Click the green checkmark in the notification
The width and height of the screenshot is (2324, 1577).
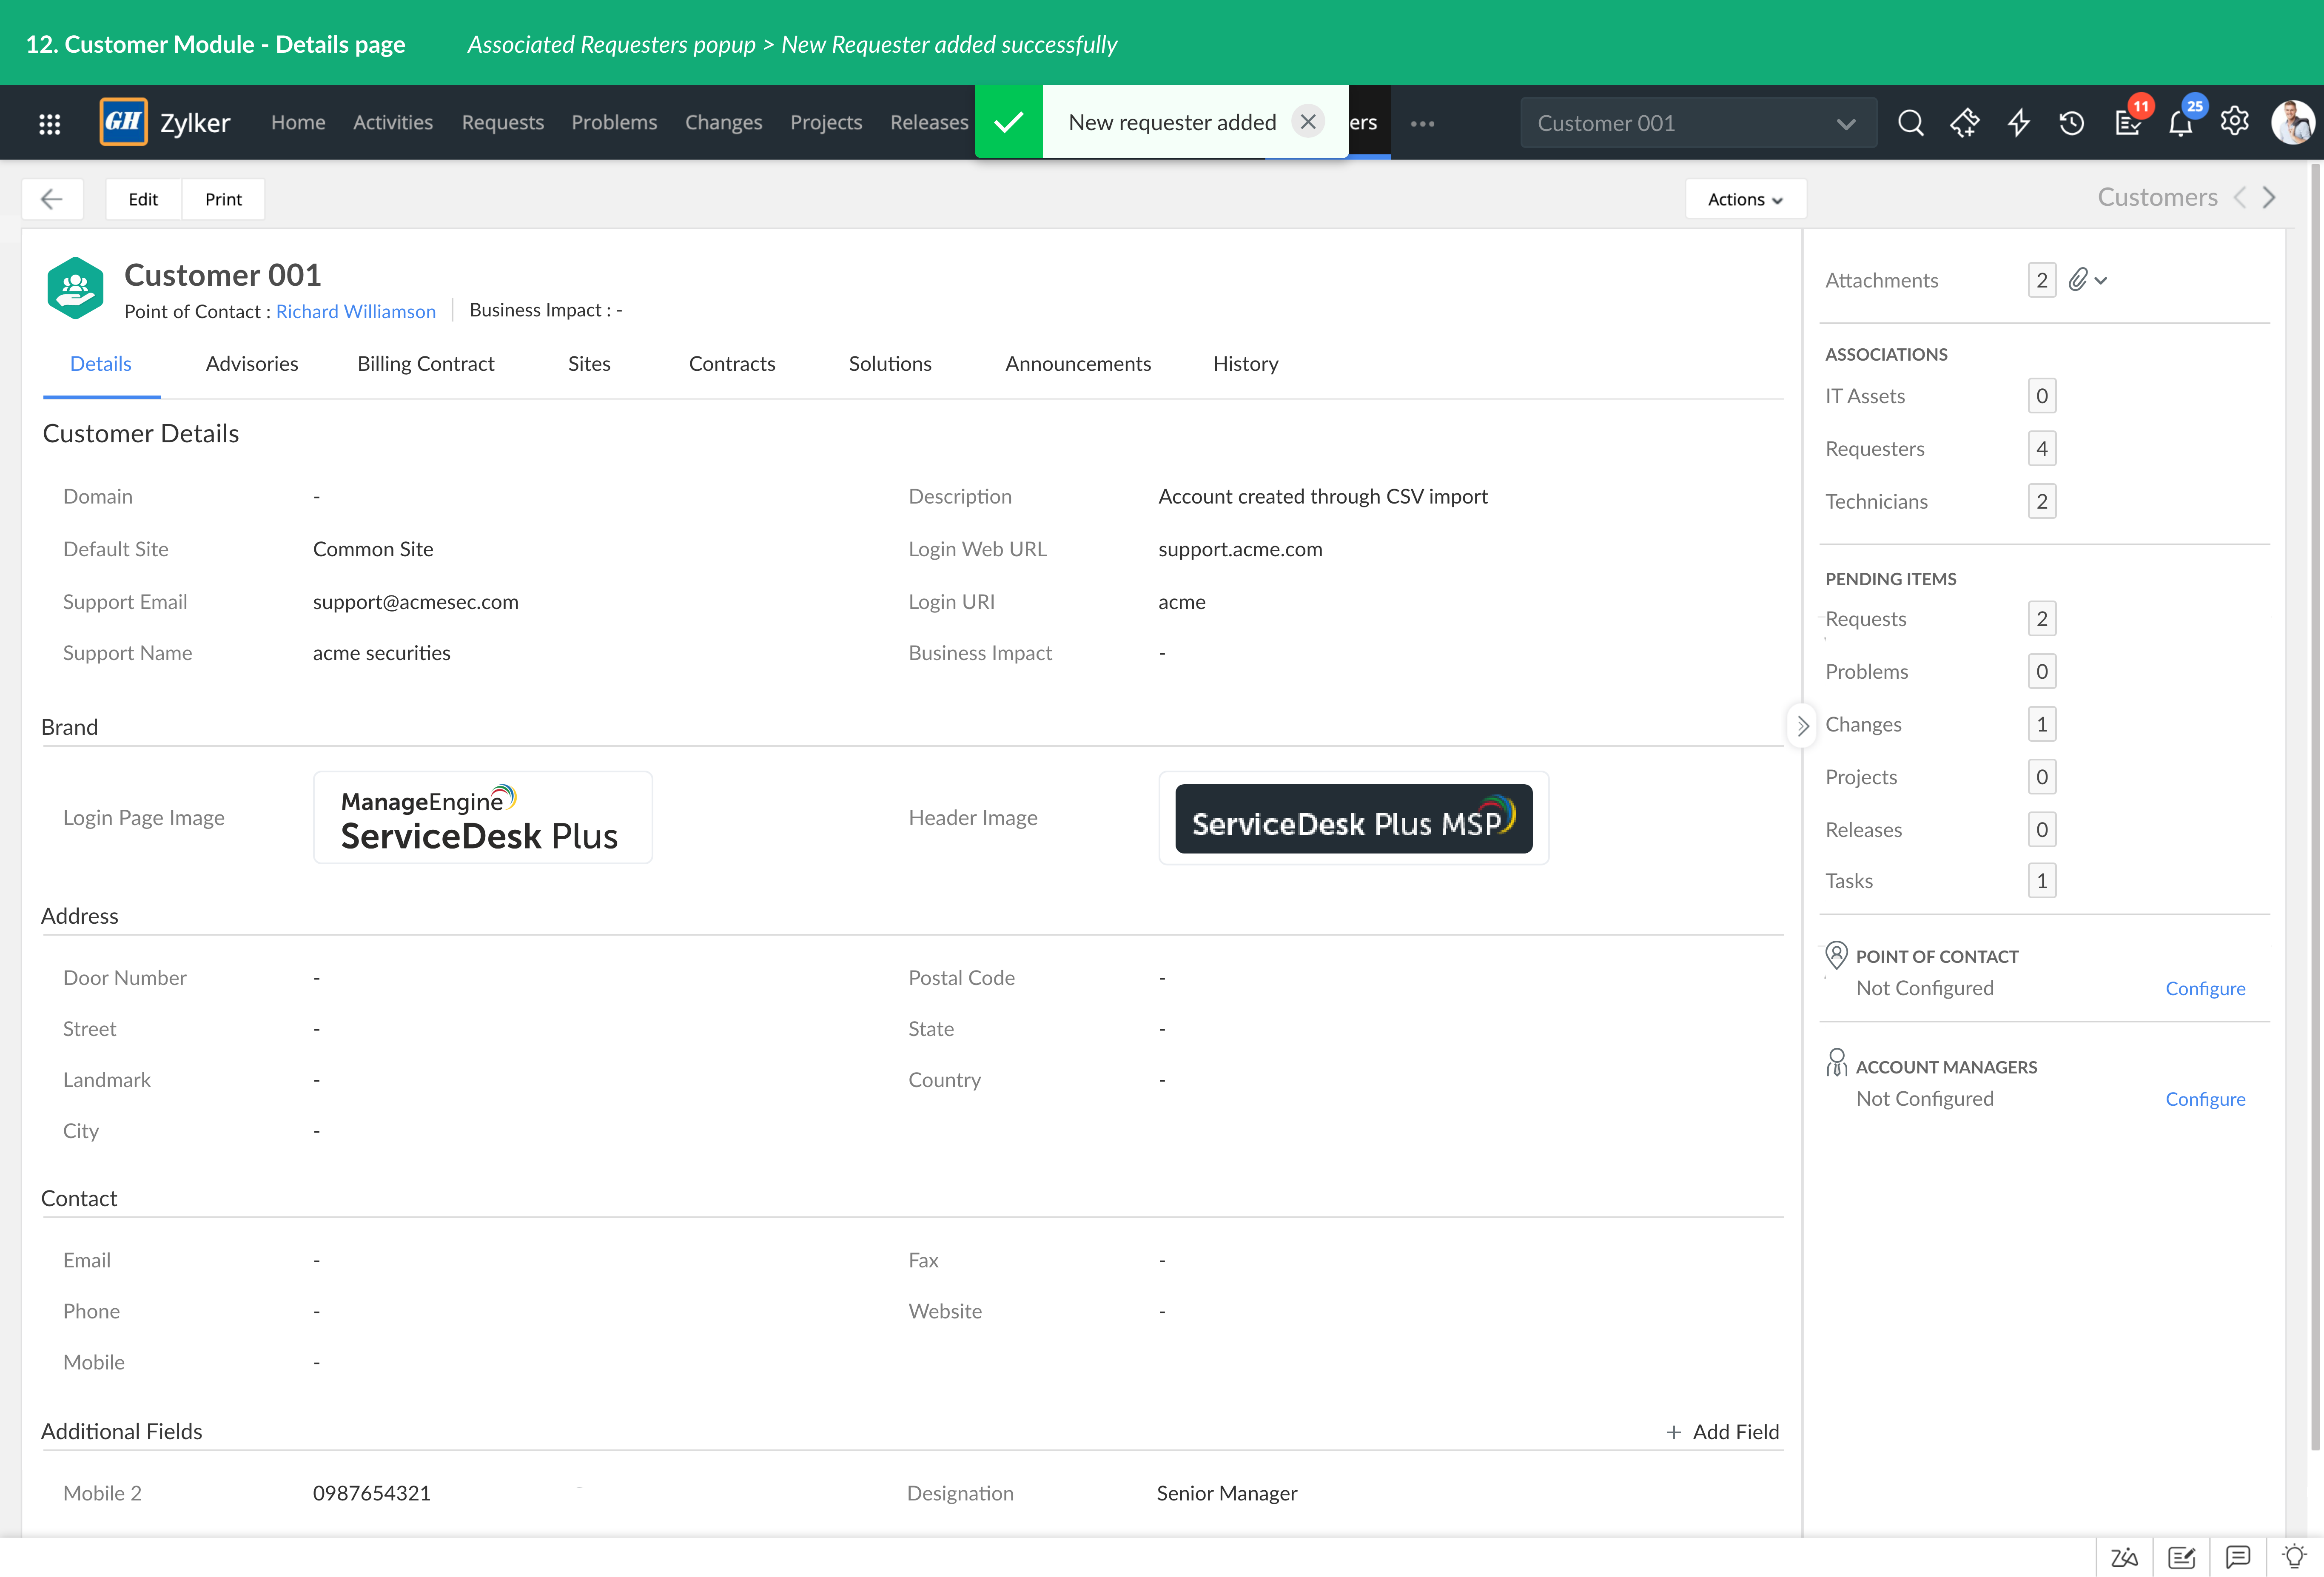pos(1009,122)
